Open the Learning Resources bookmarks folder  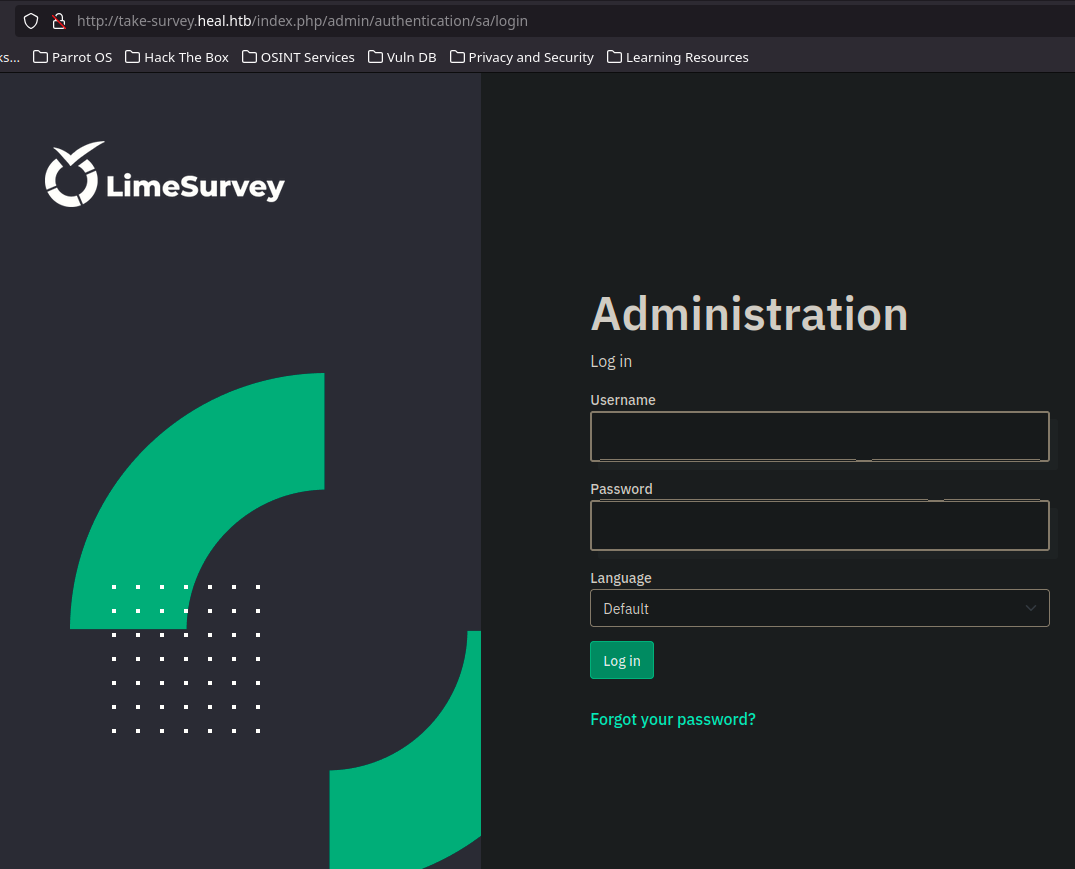point(678,58)
